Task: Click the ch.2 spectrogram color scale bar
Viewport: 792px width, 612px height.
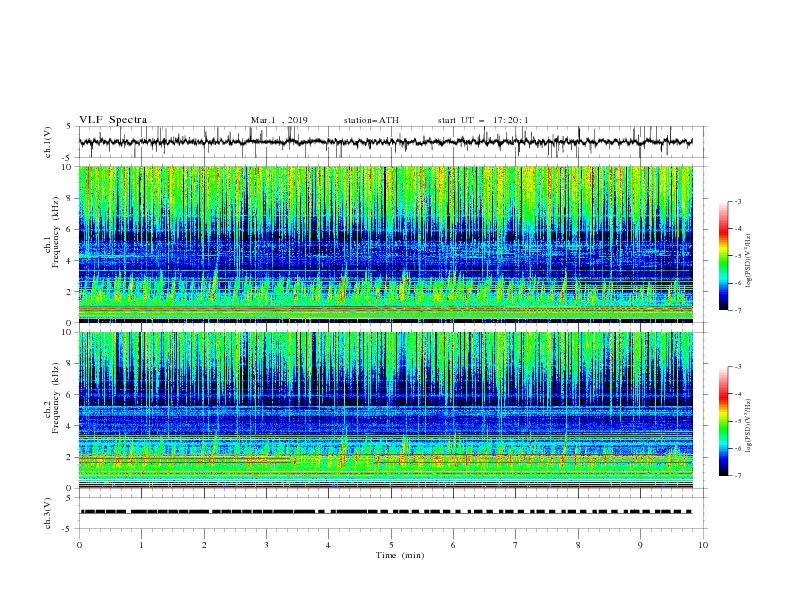Action: coord(723,421)
